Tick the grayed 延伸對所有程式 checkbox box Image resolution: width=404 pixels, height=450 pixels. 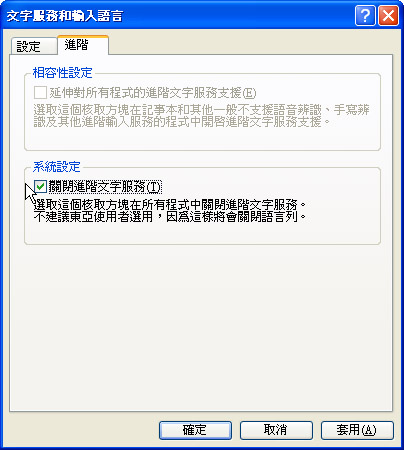(40, 92)
